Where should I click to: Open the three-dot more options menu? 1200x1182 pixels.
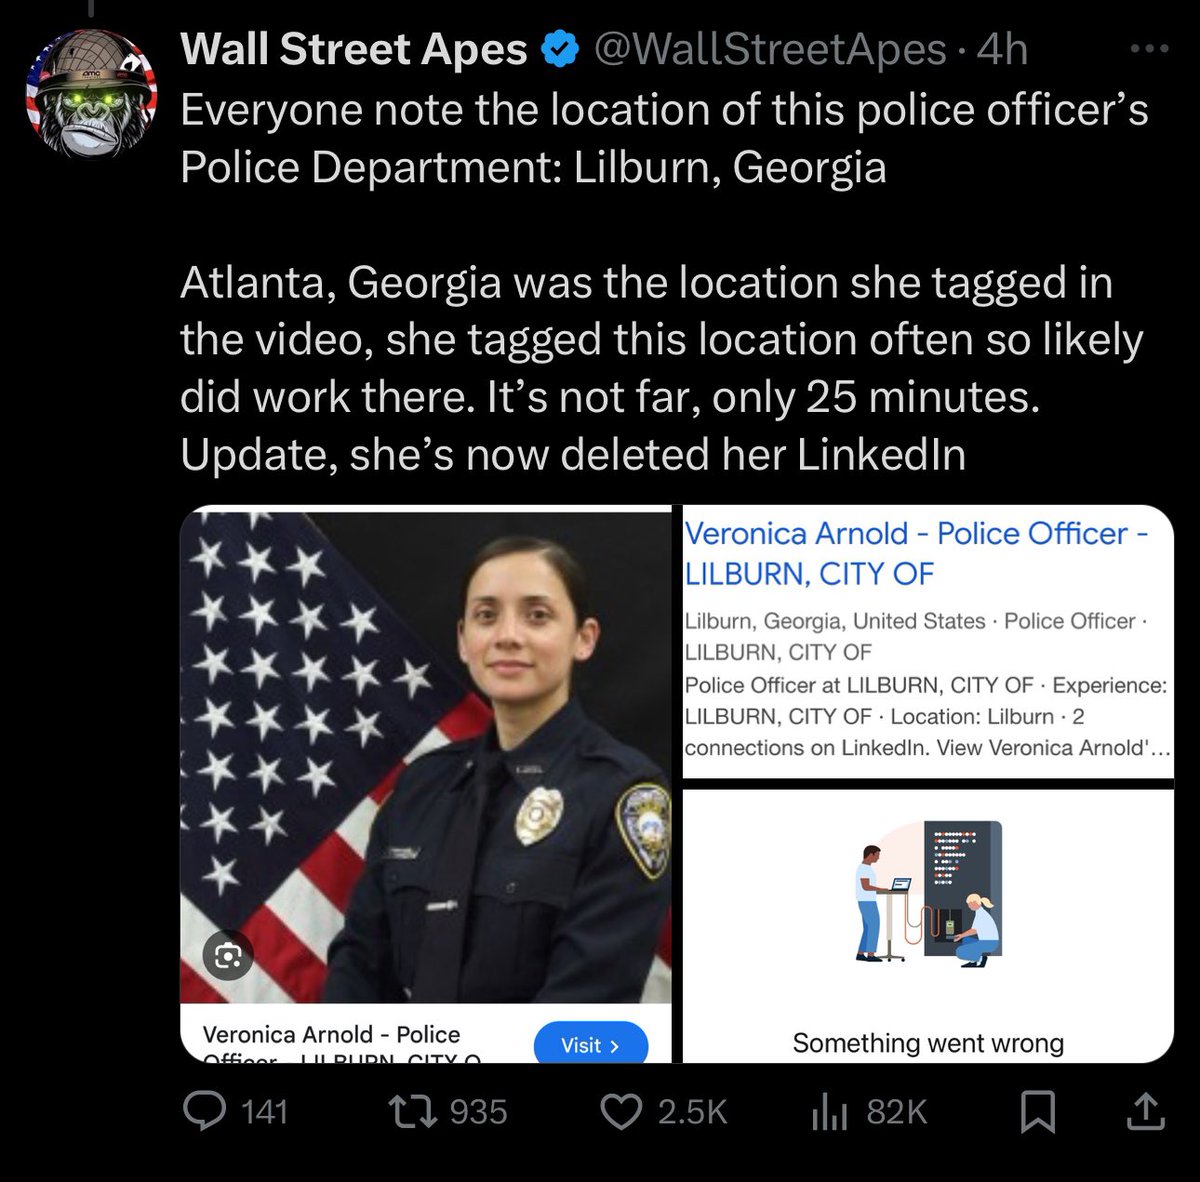1149,48
